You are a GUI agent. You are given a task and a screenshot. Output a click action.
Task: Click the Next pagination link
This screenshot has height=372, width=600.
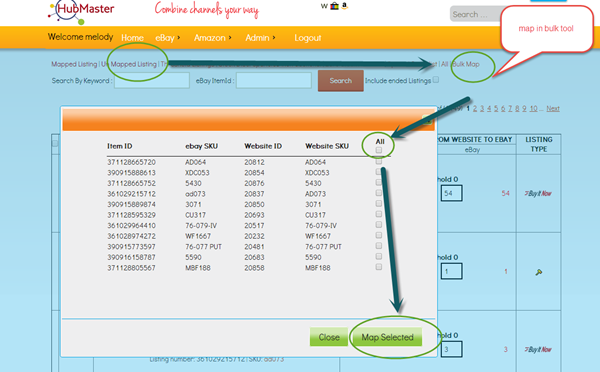(x=553, y=109)
